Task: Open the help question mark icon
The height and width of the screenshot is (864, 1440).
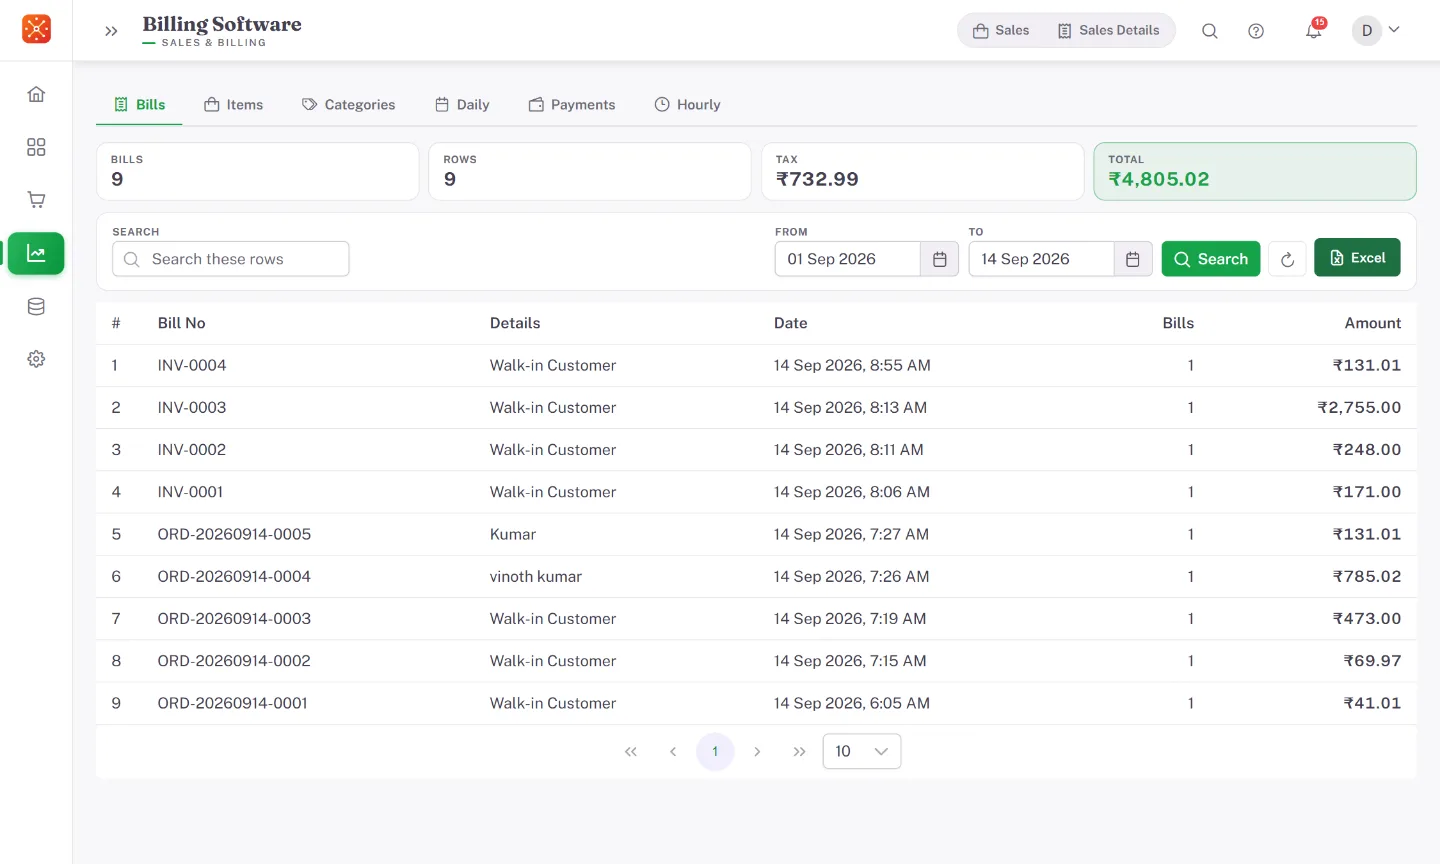Action: [x=1256, y=31]
